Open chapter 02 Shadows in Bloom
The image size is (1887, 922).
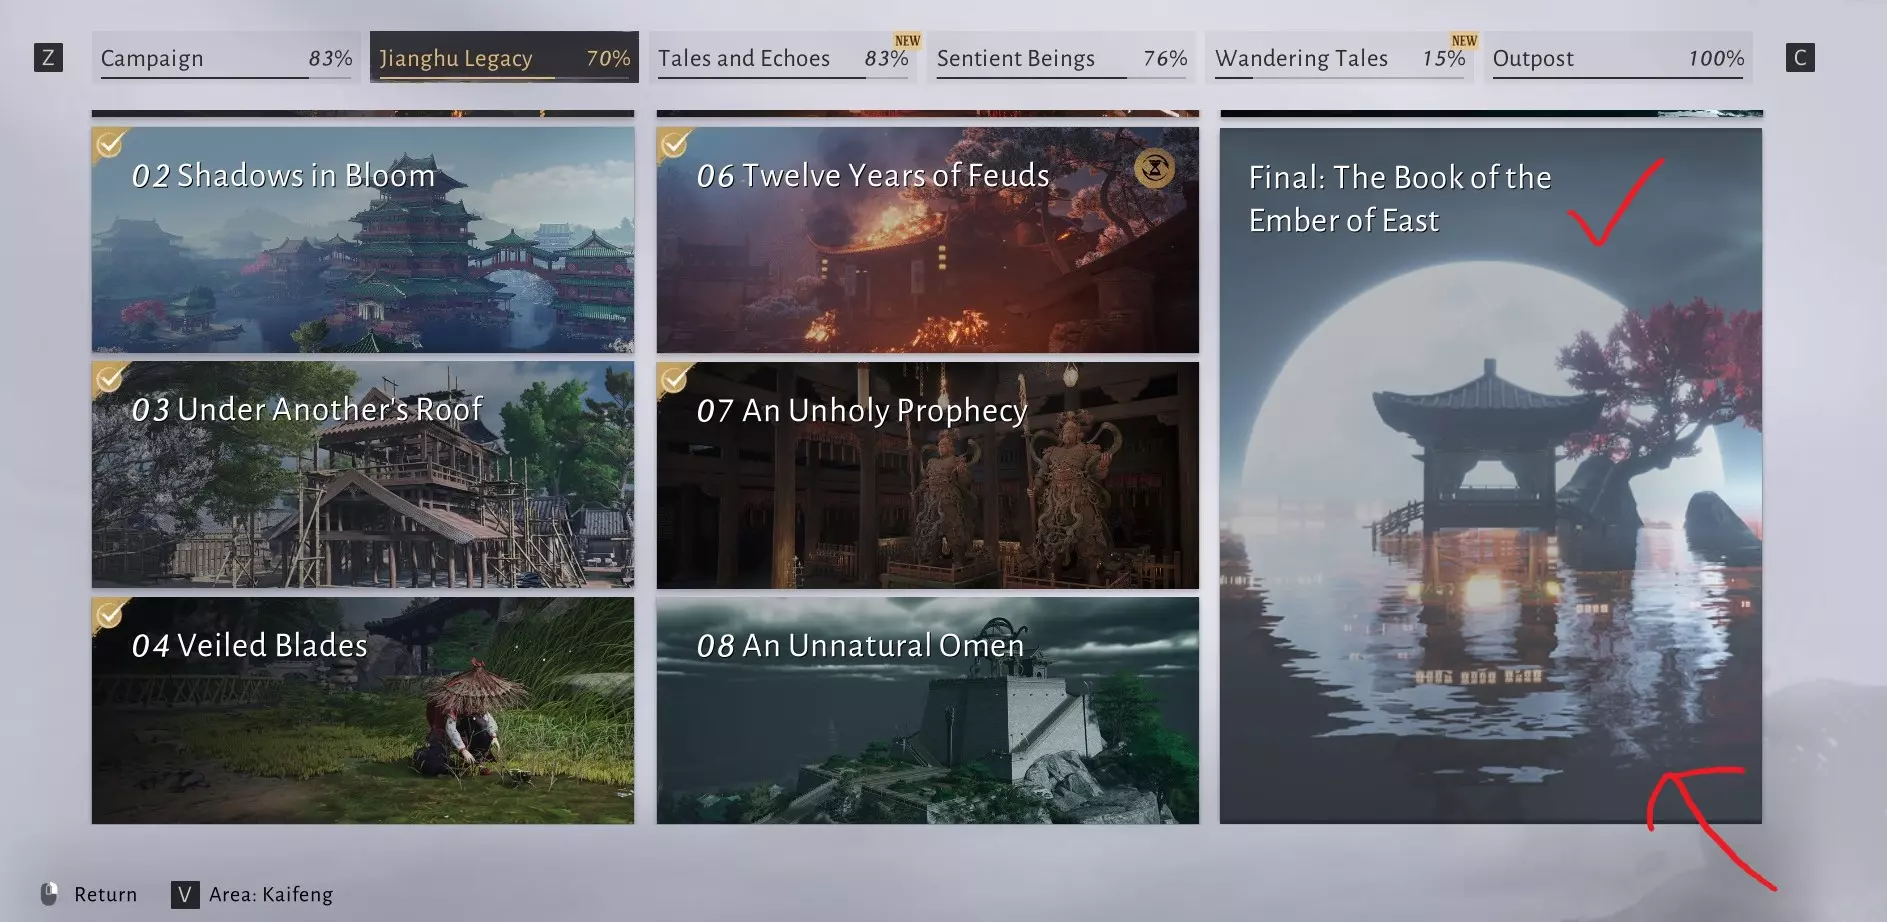pyautogui.click(x=363, y=240)
